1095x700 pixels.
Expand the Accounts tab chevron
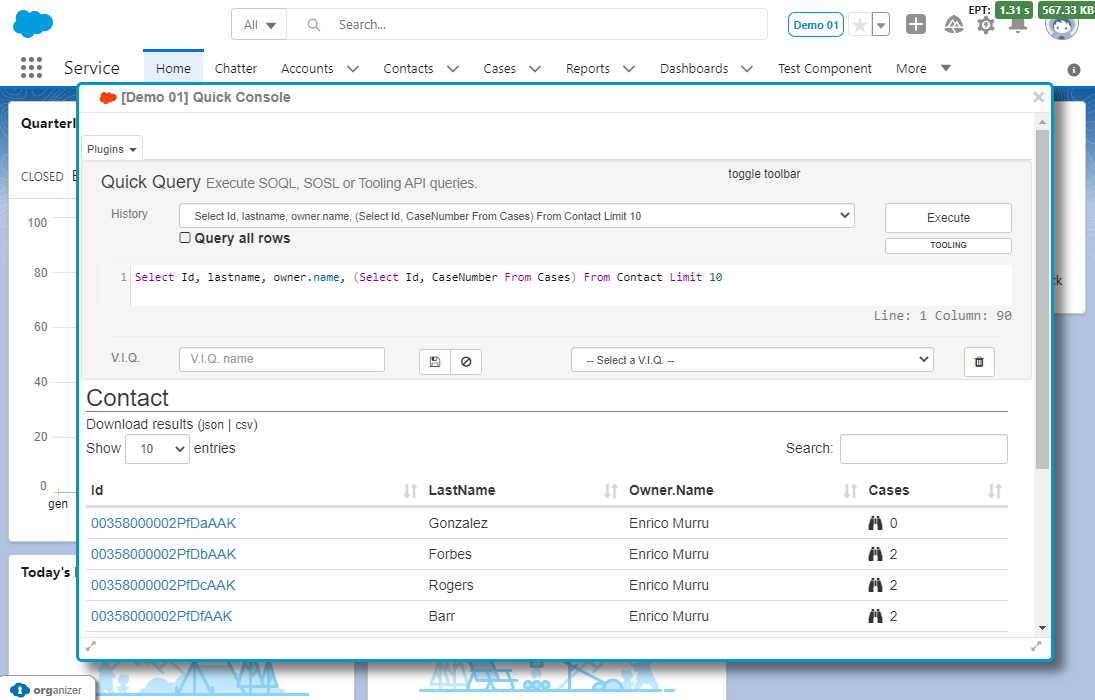click(353, 68)
